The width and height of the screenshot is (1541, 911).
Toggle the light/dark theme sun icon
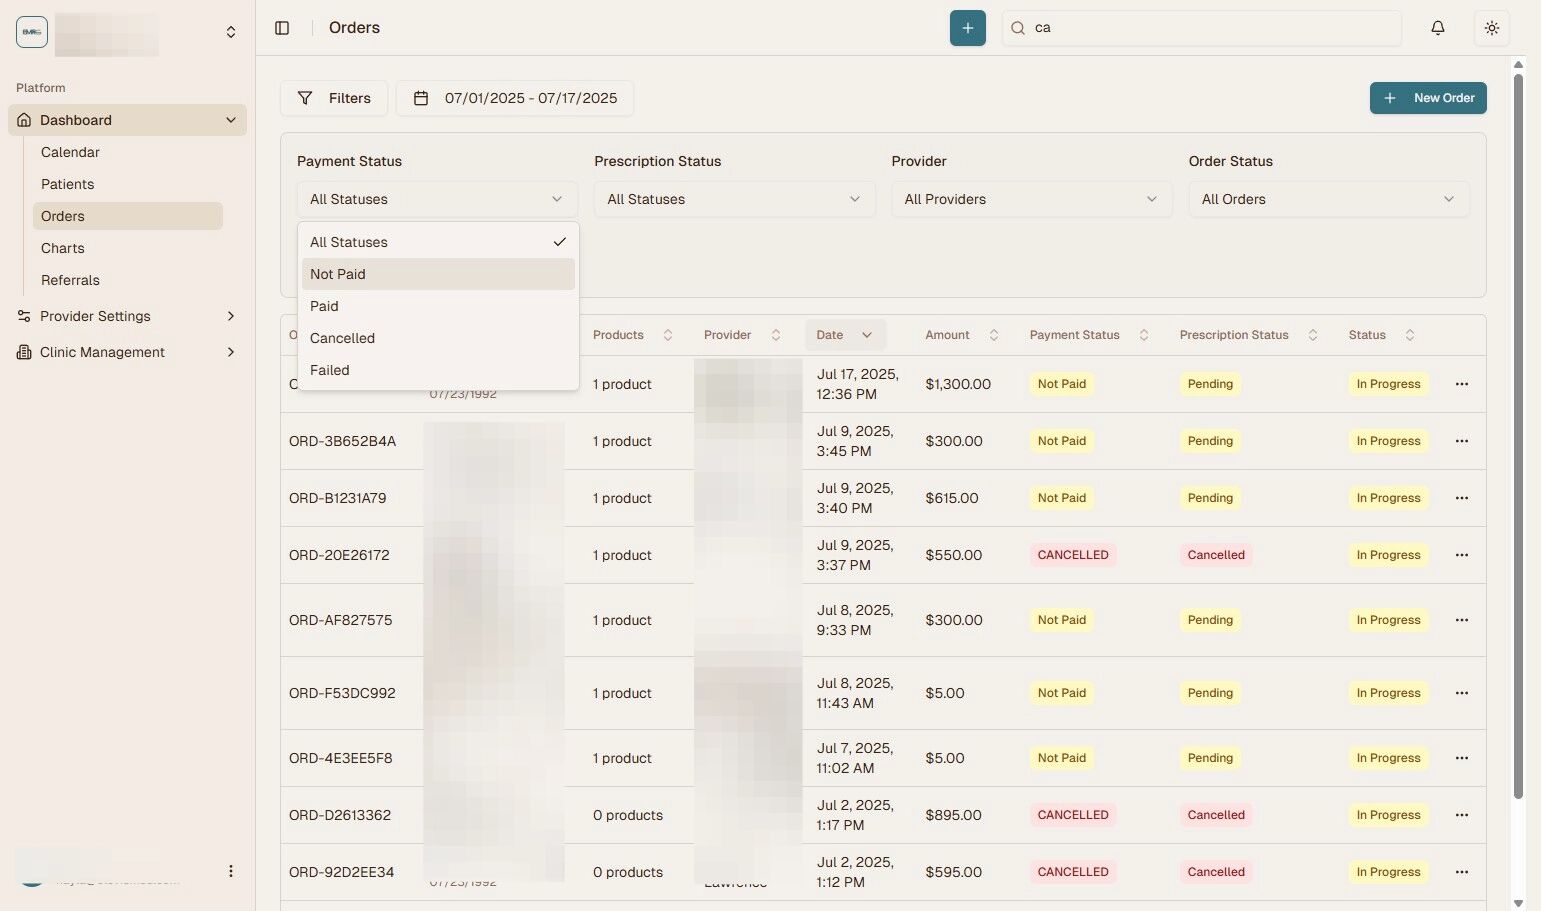point(1491,28)
